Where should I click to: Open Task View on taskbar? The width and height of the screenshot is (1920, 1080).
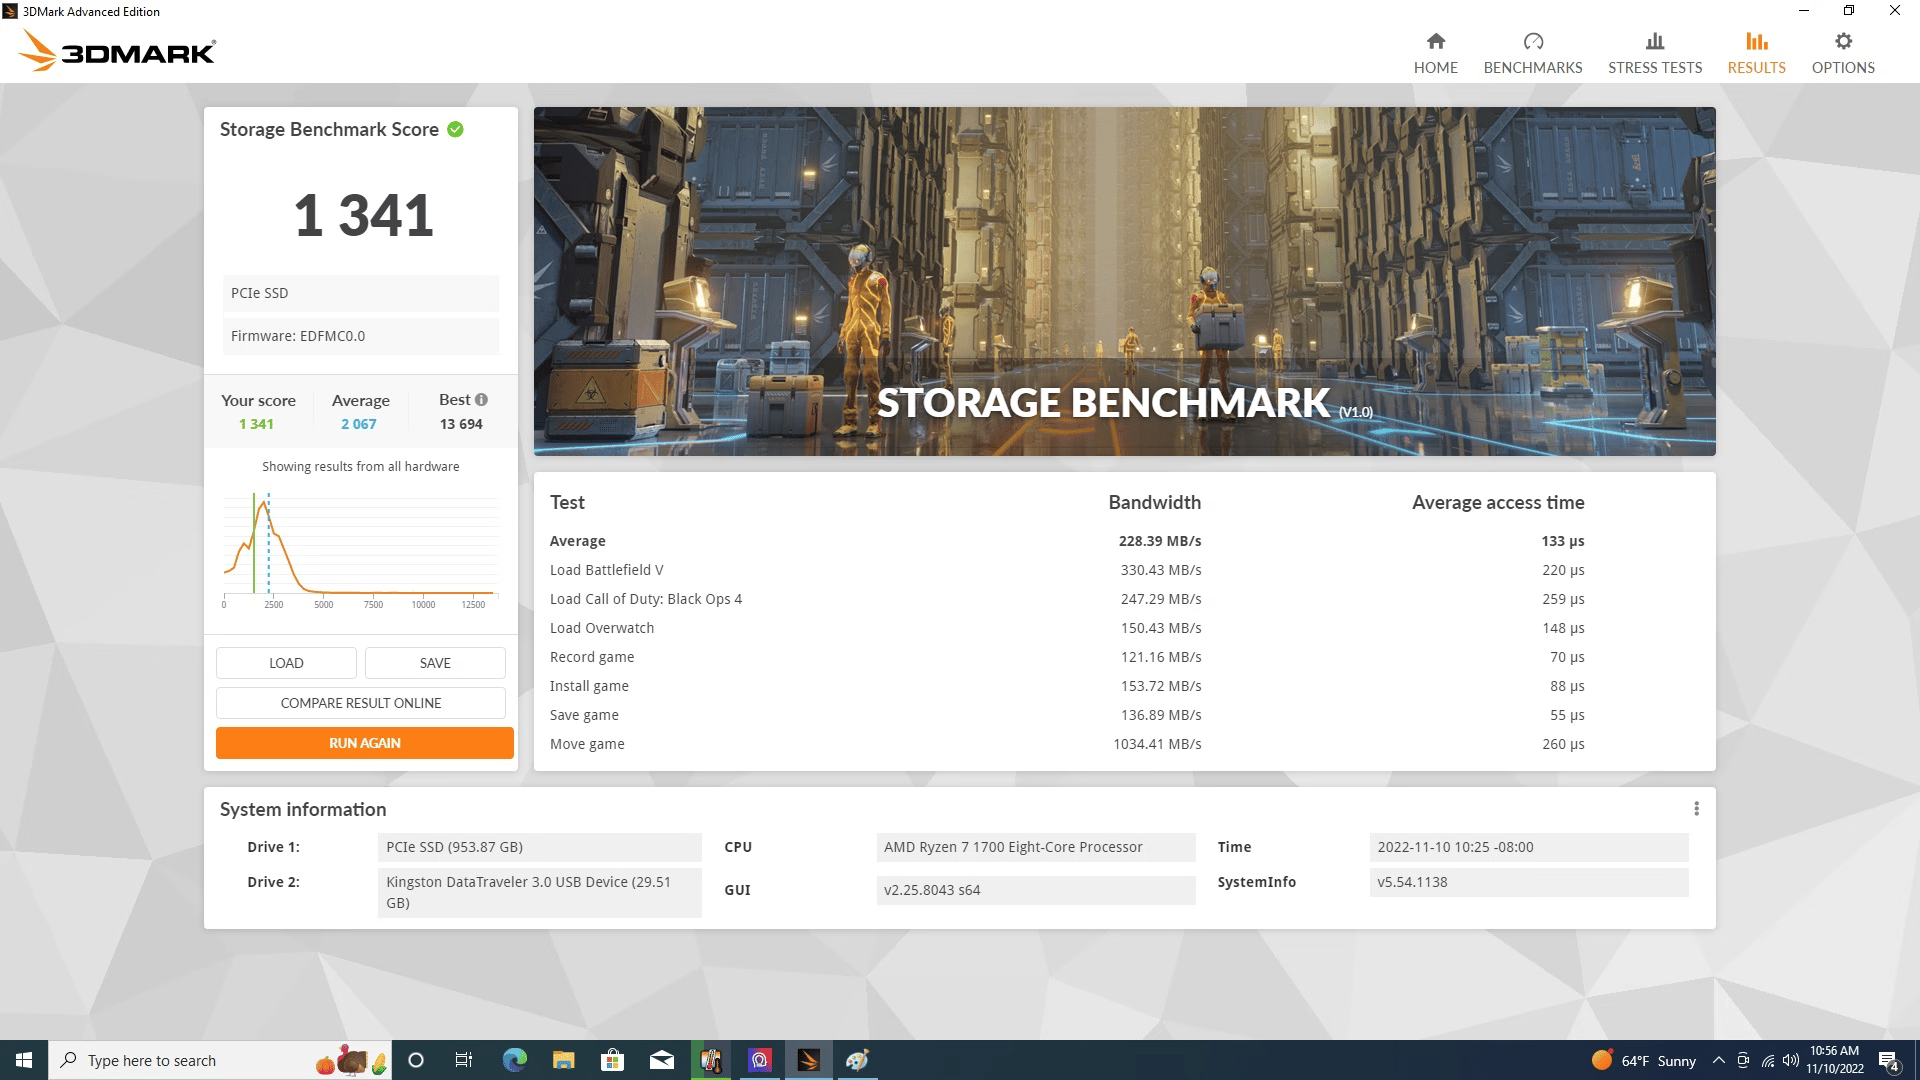pos(464,1060)
